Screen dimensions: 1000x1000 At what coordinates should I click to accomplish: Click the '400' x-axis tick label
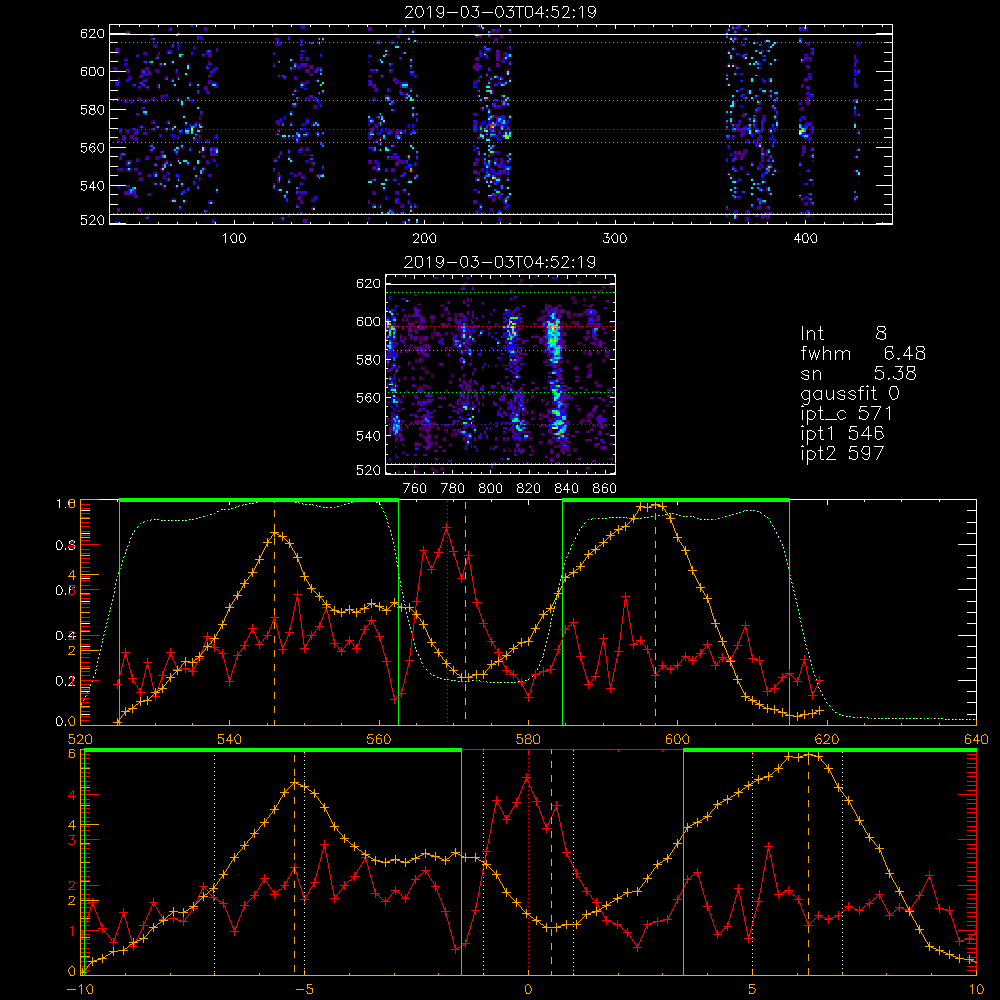pos(805,239)
